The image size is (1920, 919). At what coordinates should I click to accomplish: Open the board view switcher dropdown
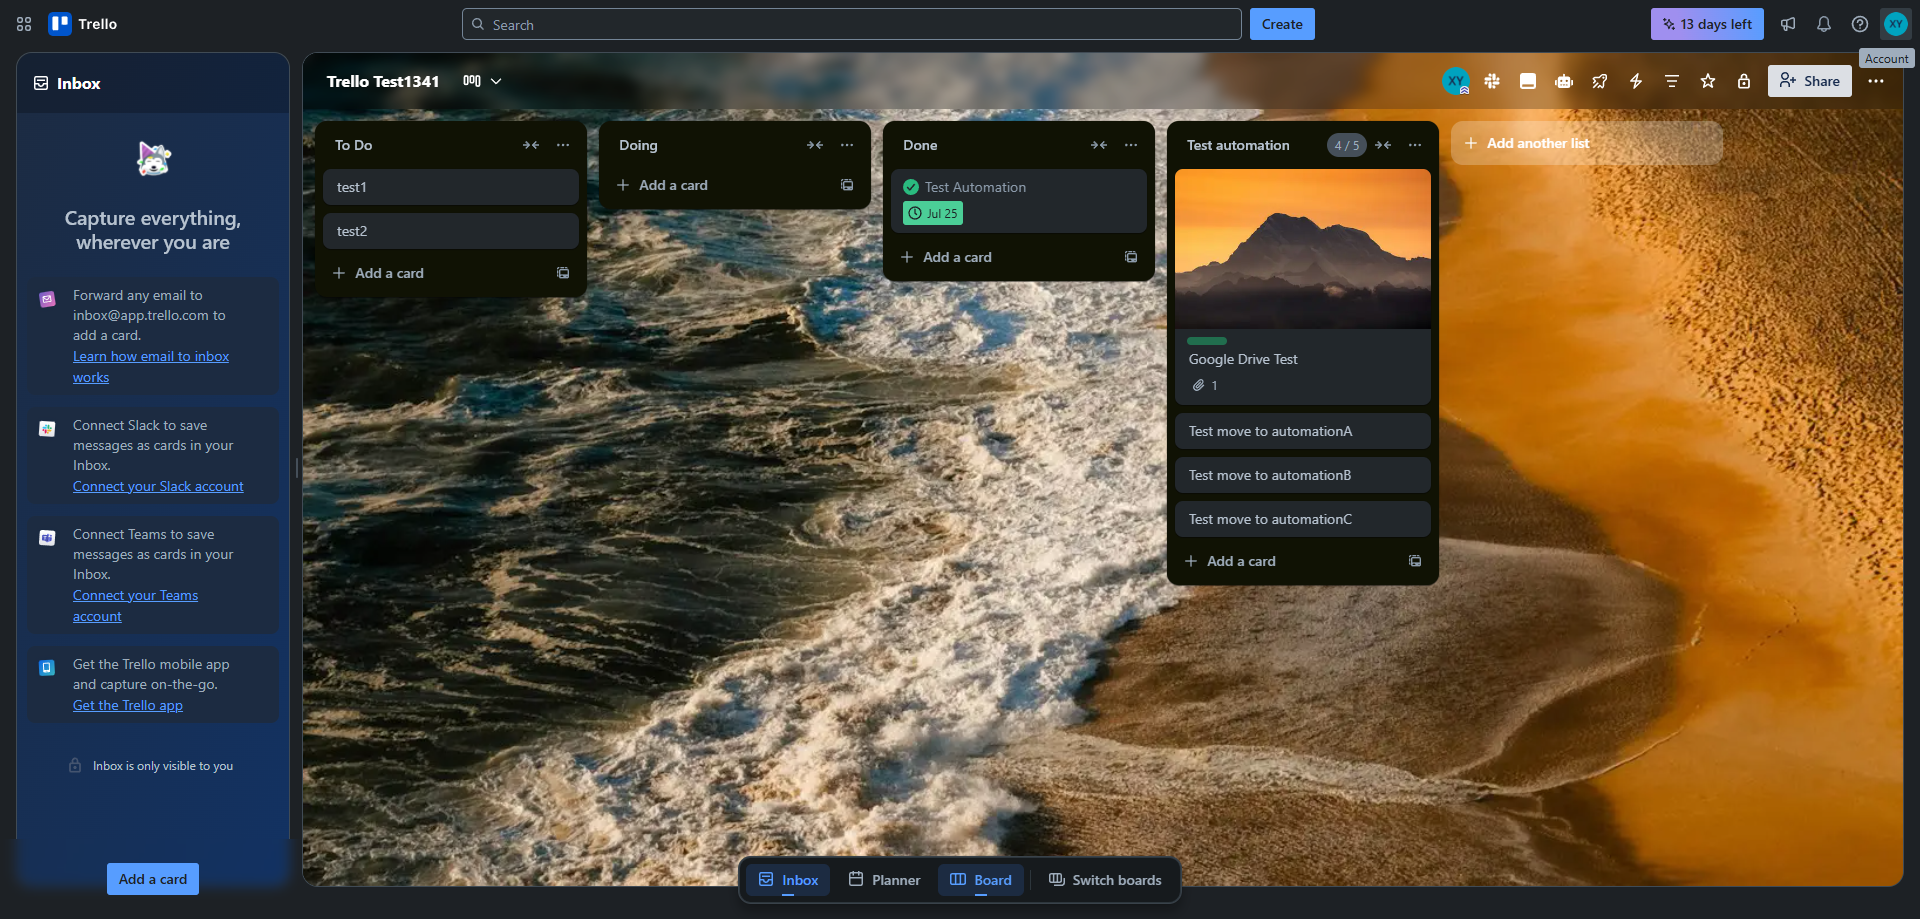click(x=482, y=81)
